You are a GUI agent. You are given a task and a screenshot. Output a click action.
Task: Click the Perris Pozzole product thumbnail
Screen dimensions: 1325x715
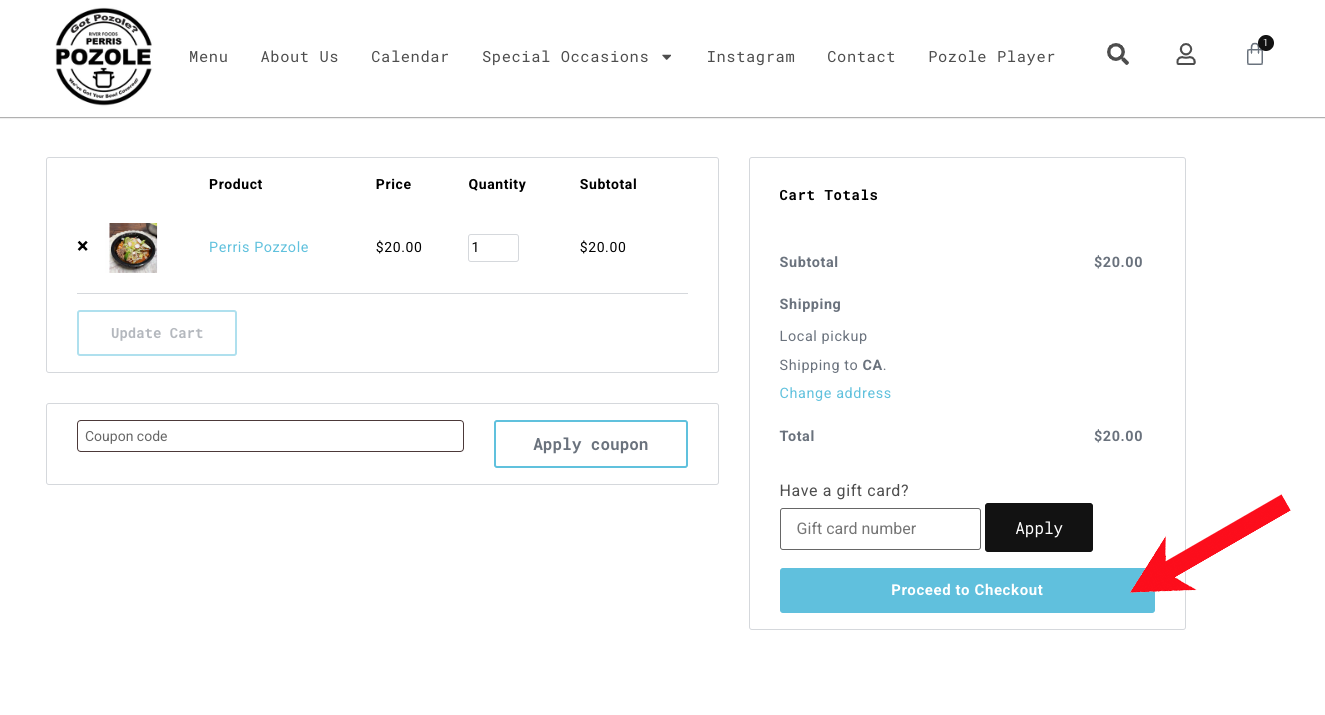[133, 247]
